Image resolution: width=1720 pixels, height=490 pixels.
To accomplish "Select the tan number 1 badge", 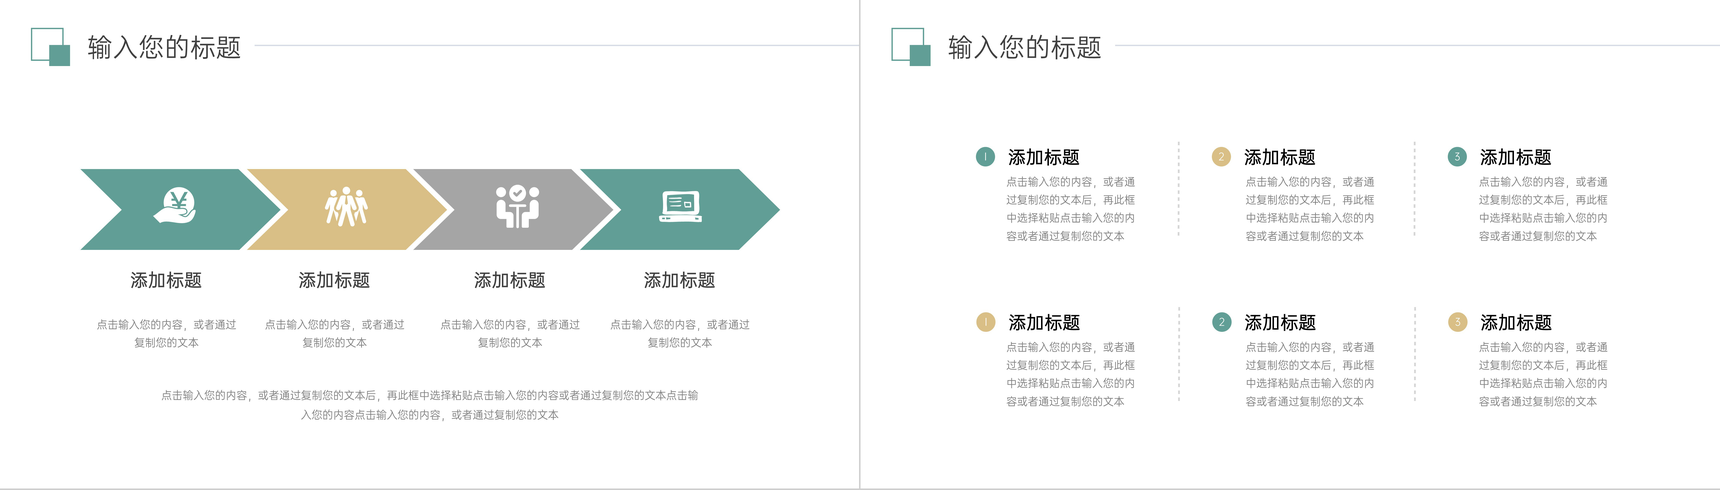I will click(x=985, y=322).
